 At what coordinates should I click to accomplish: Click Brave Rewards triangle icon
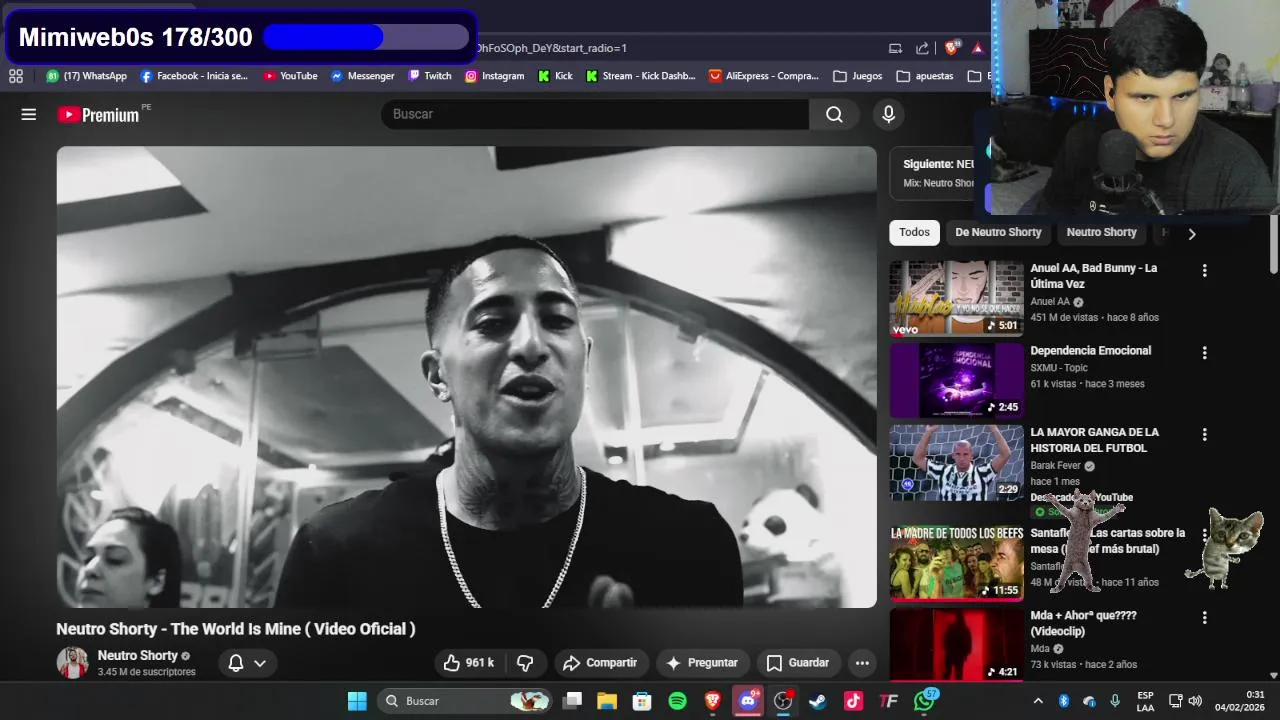point(978,48)
